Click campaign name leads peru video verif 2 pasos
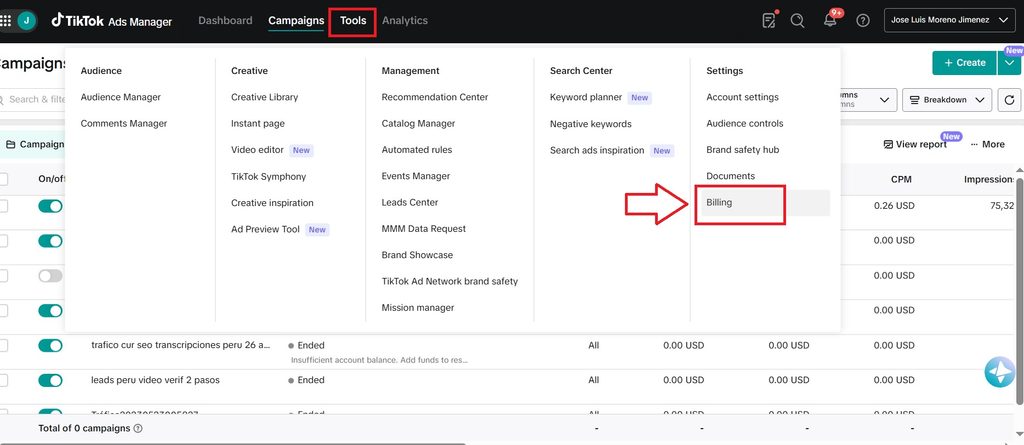Image resolution: width=1024 pixels, height=445 pixels. (x=155, y=380)
